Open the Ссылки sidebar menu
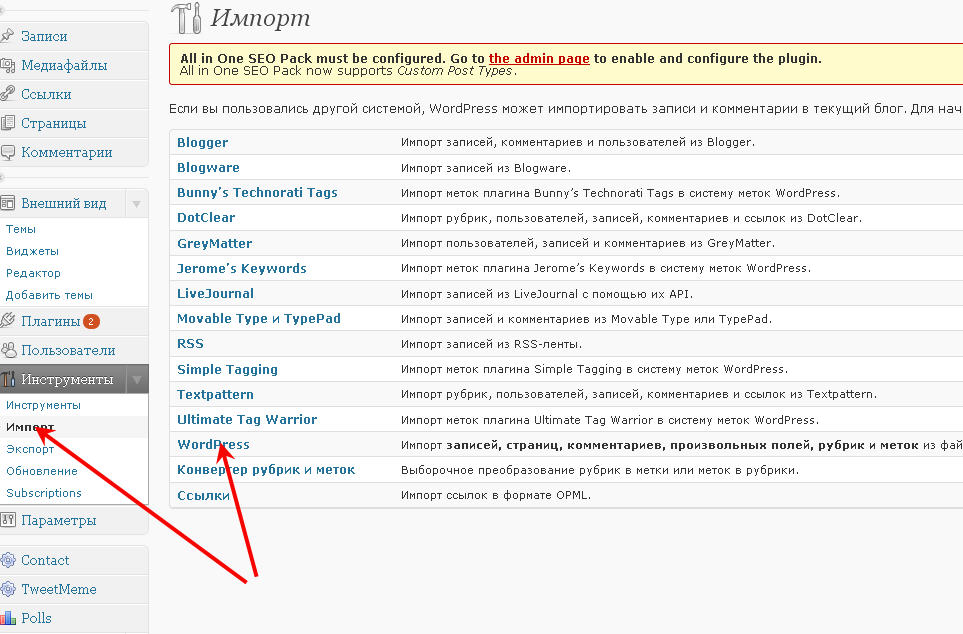The height and width of the screenshot is (634, 963). (46, 94)
